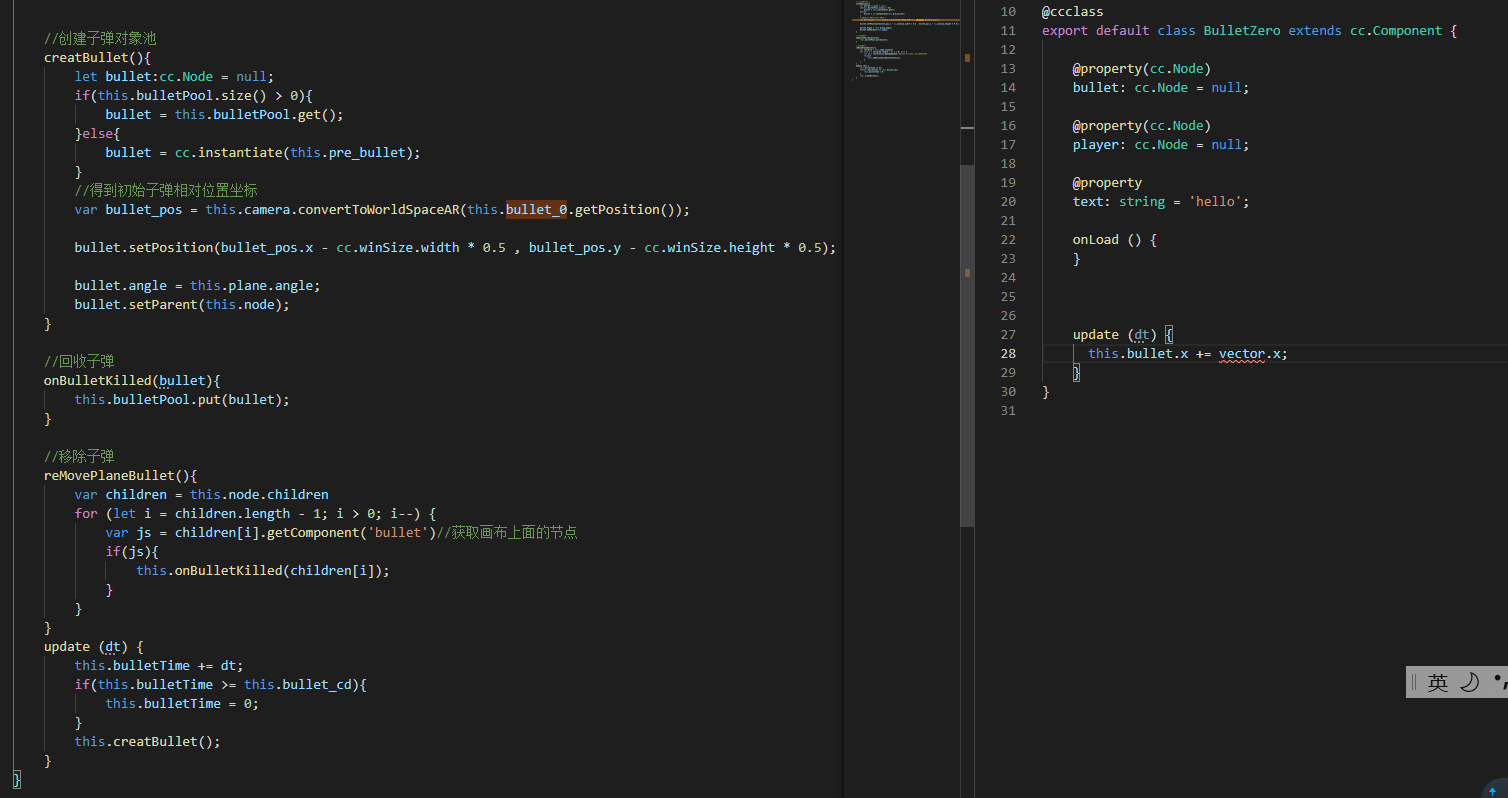1508x798 pixels.
Task: Click the "text: string = 'hello';" line
Action: click(1161, 202)
